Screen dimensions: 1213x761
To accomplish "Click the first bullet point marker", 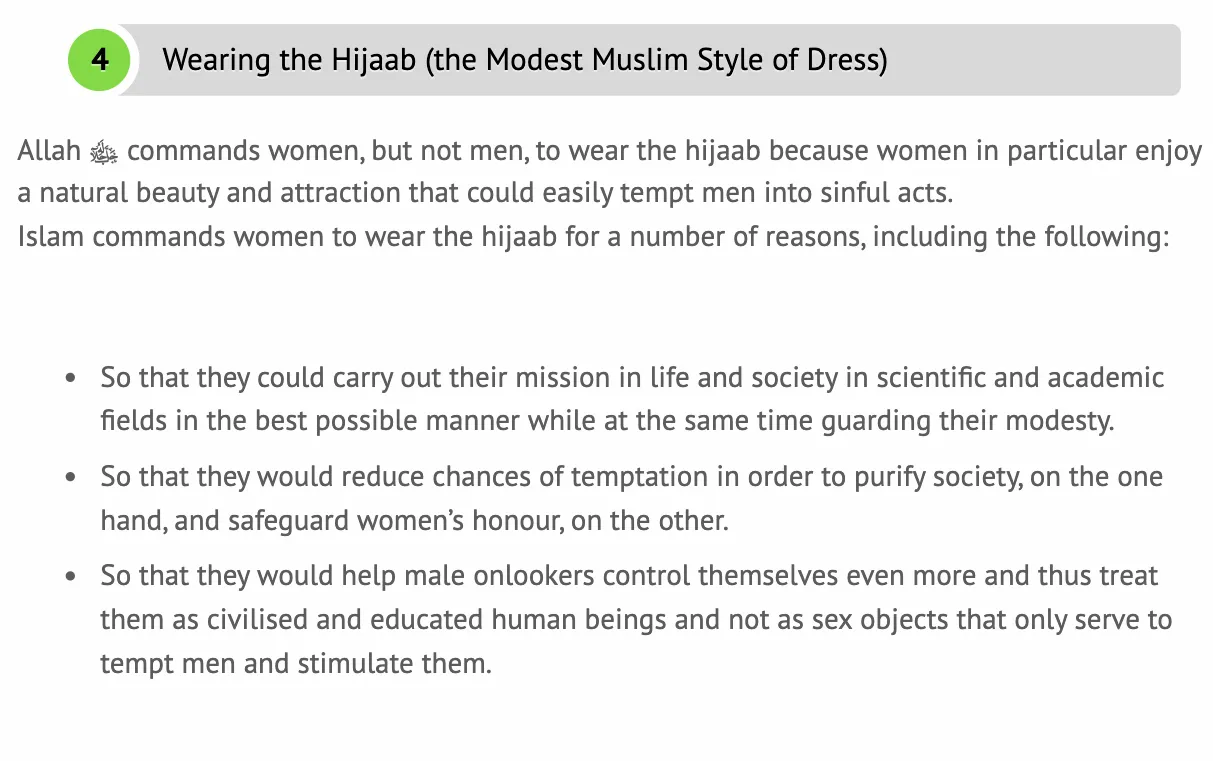I will pyautogui.click(x=70, y=379).
